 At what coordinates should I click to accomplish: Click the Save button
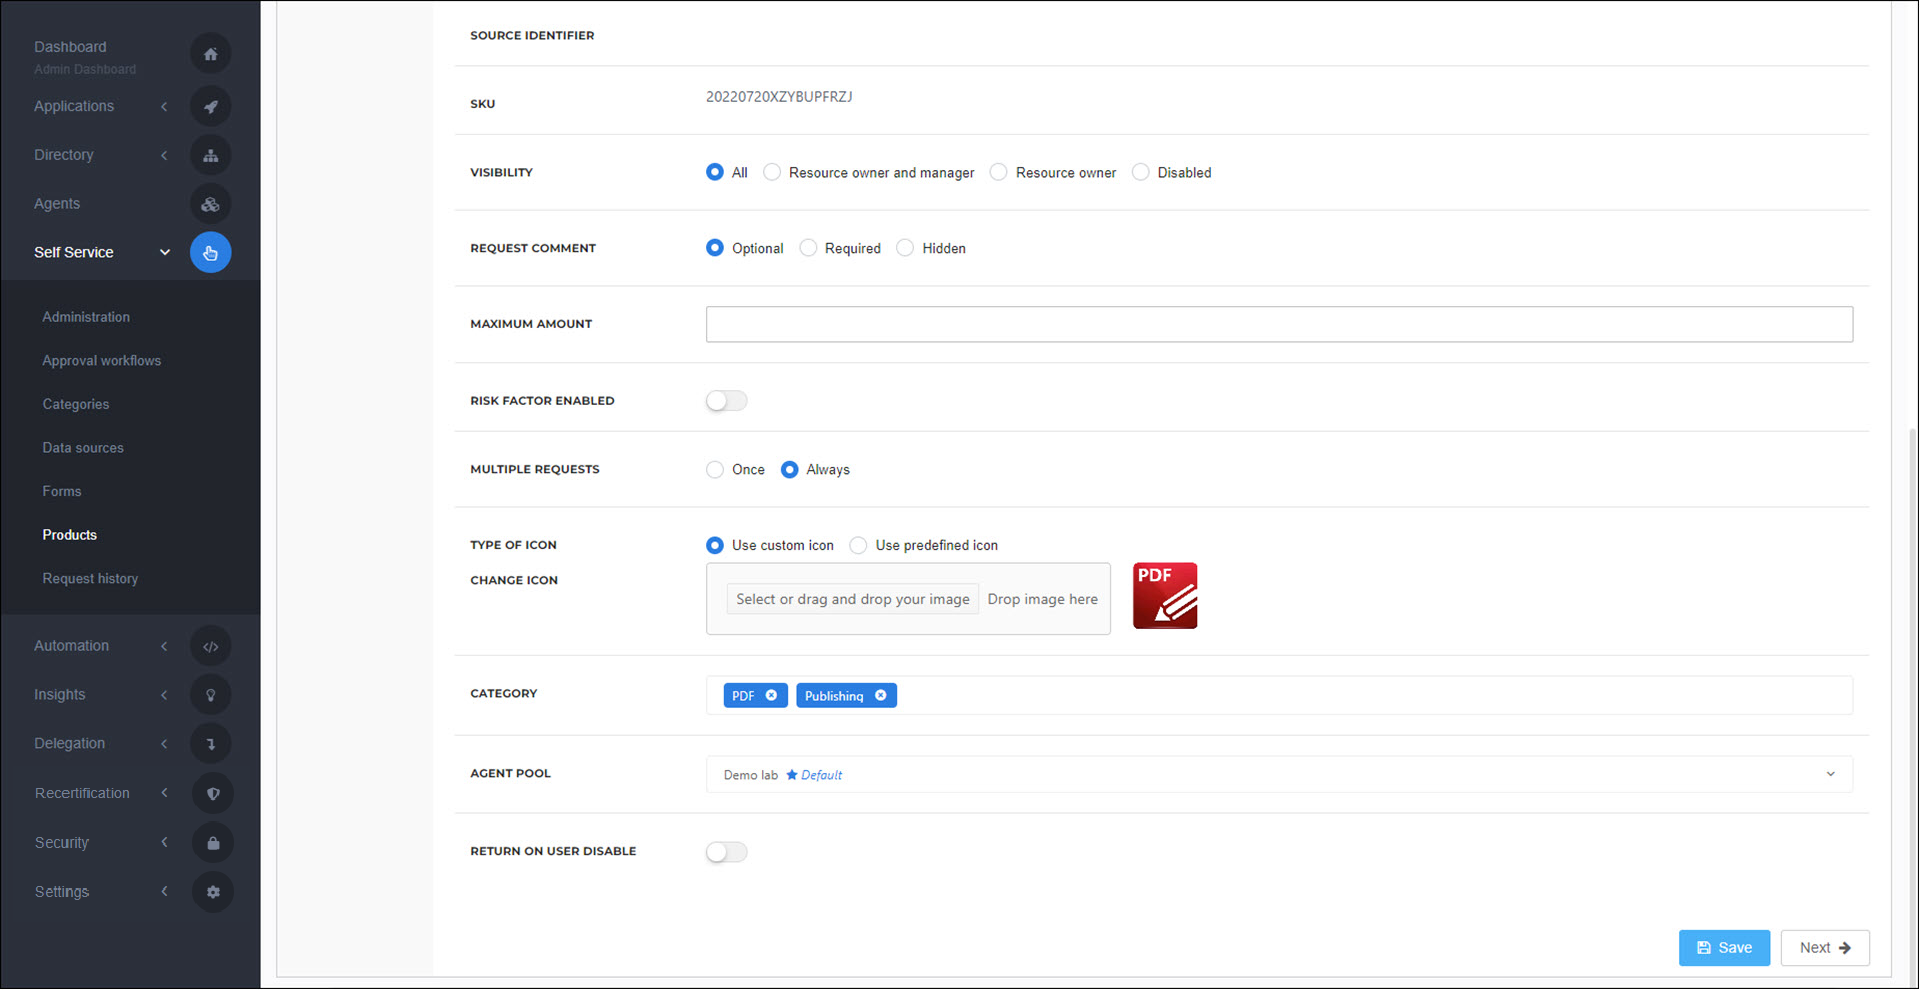click(1723, 948)
